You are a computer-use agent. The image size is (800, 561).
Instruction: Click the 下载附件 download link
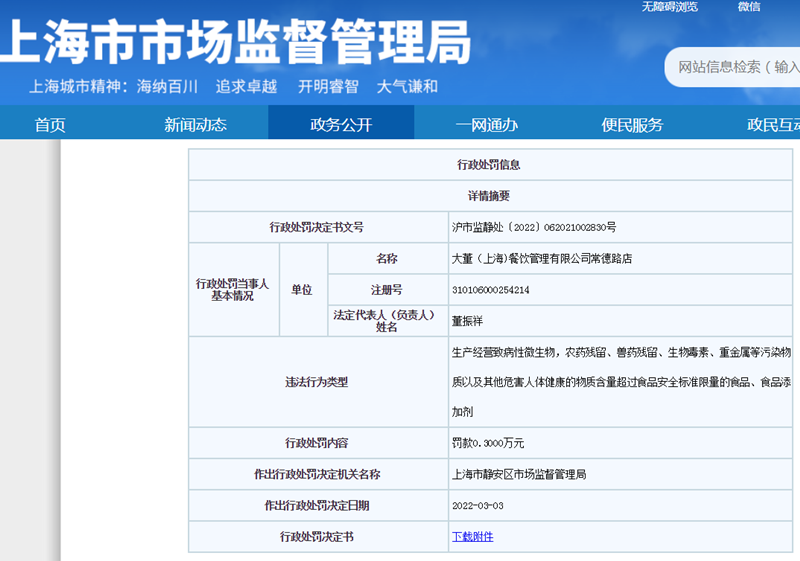472,537
